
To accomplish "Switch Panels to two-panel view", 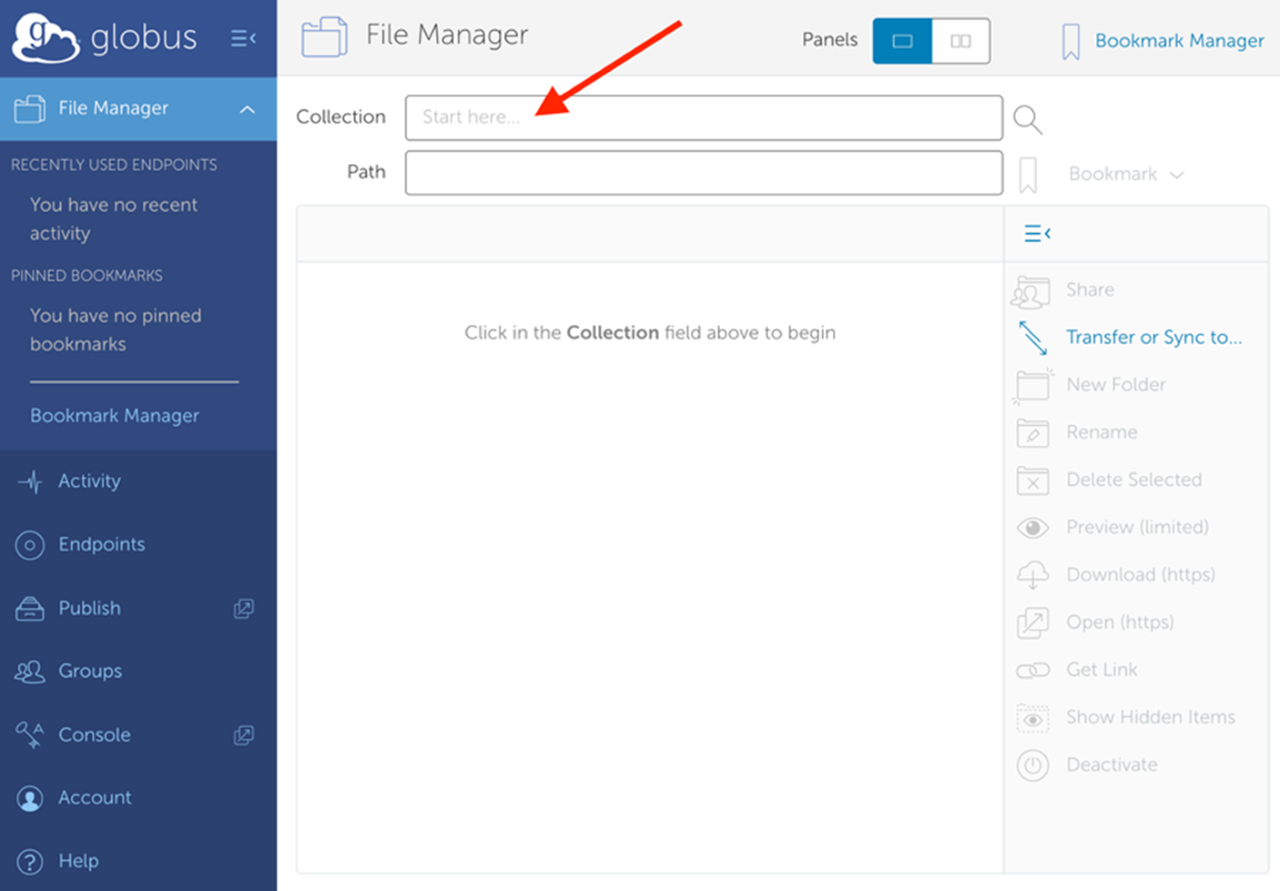I will point(960,41).
